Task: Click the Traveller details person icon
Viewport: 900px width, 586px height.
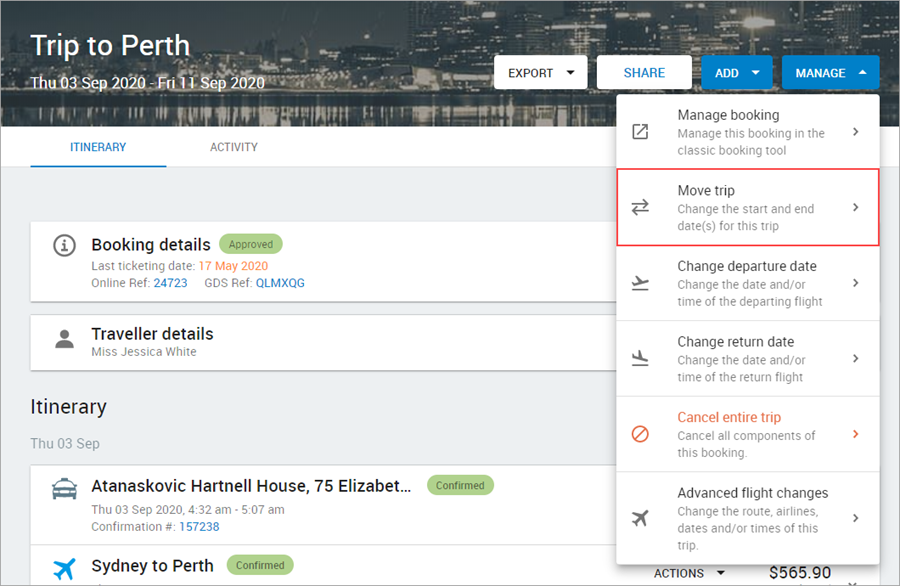Action: click(x=65, y=338)
